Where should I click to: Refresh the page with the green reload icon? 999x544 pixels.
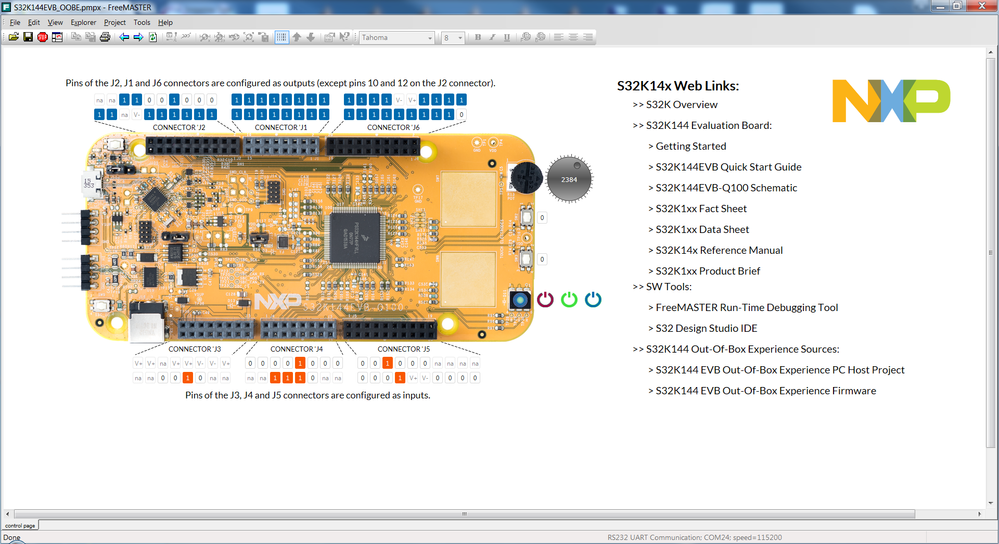(x=153, y=37)
